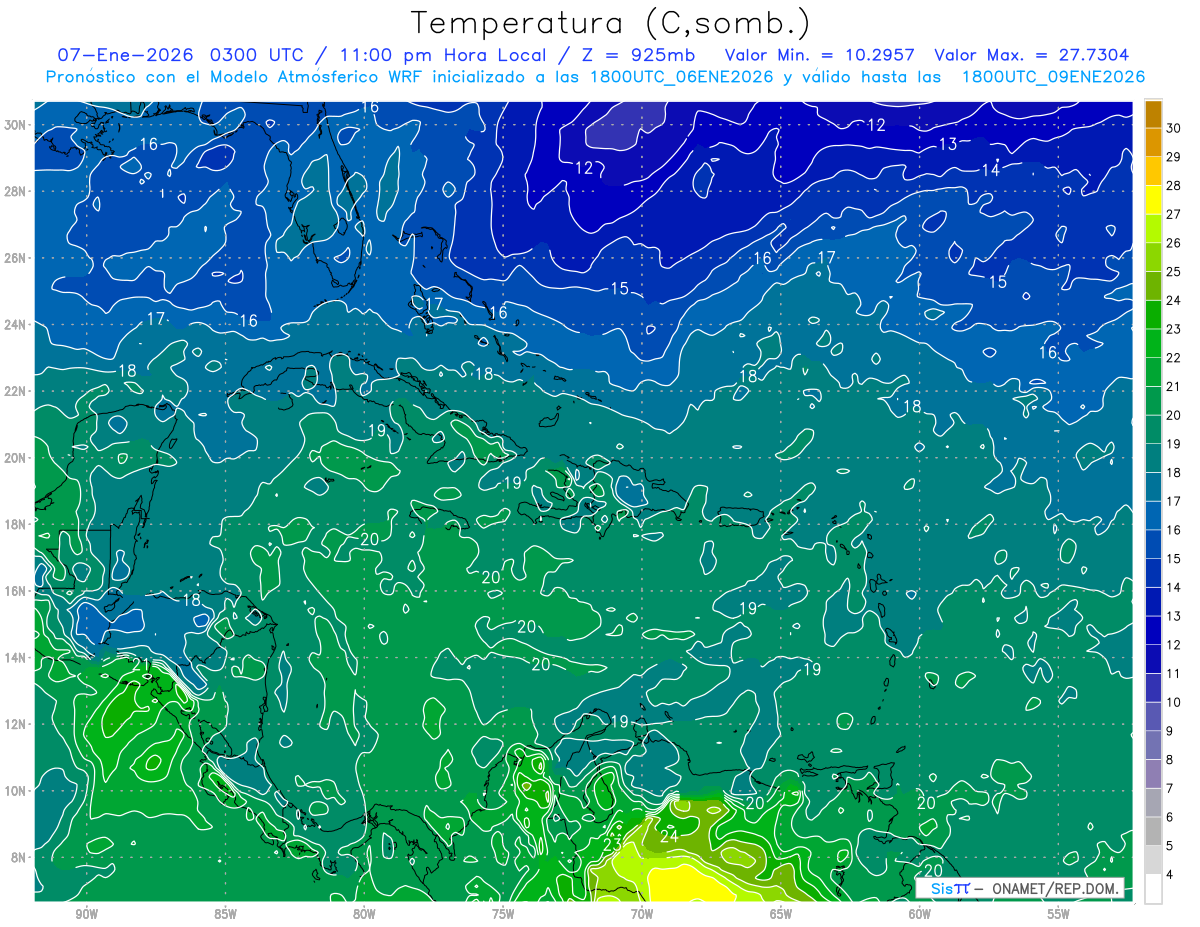The image size is (1200, 927).
Task: Click the '1800UTC_09ENE2026' valid-until time
Action: 1053,76
